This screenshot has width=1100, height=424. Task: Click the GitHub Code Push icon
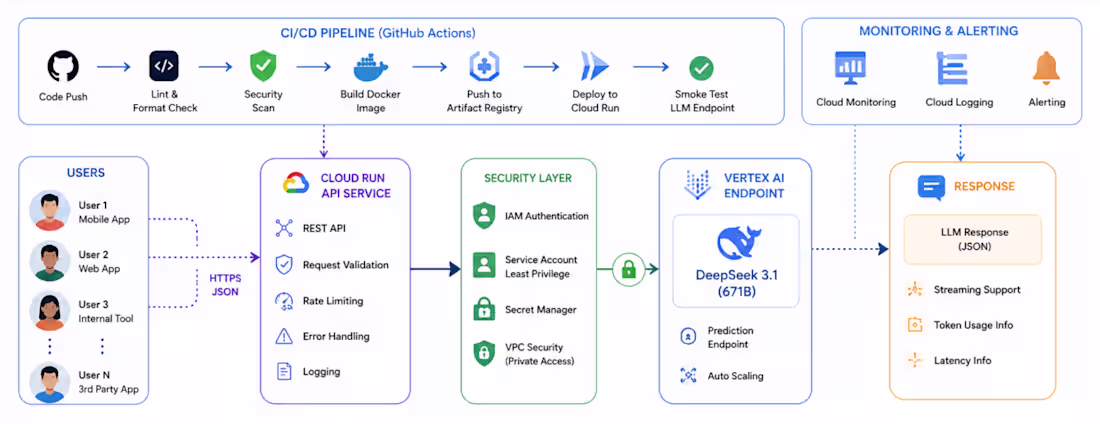point(63,67)
